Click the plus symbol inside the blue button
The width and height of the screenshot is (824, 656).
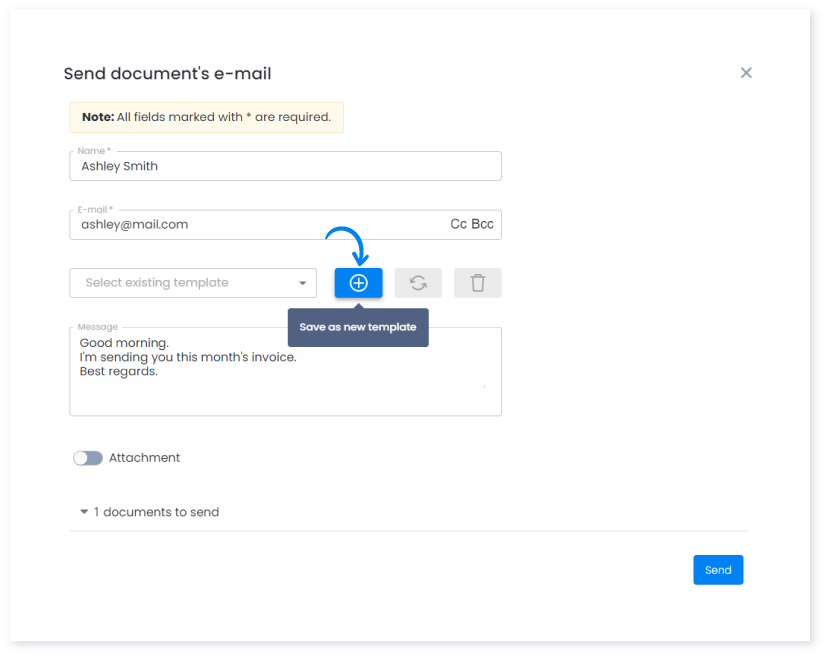pyautogui.click(x=357, y=283)
